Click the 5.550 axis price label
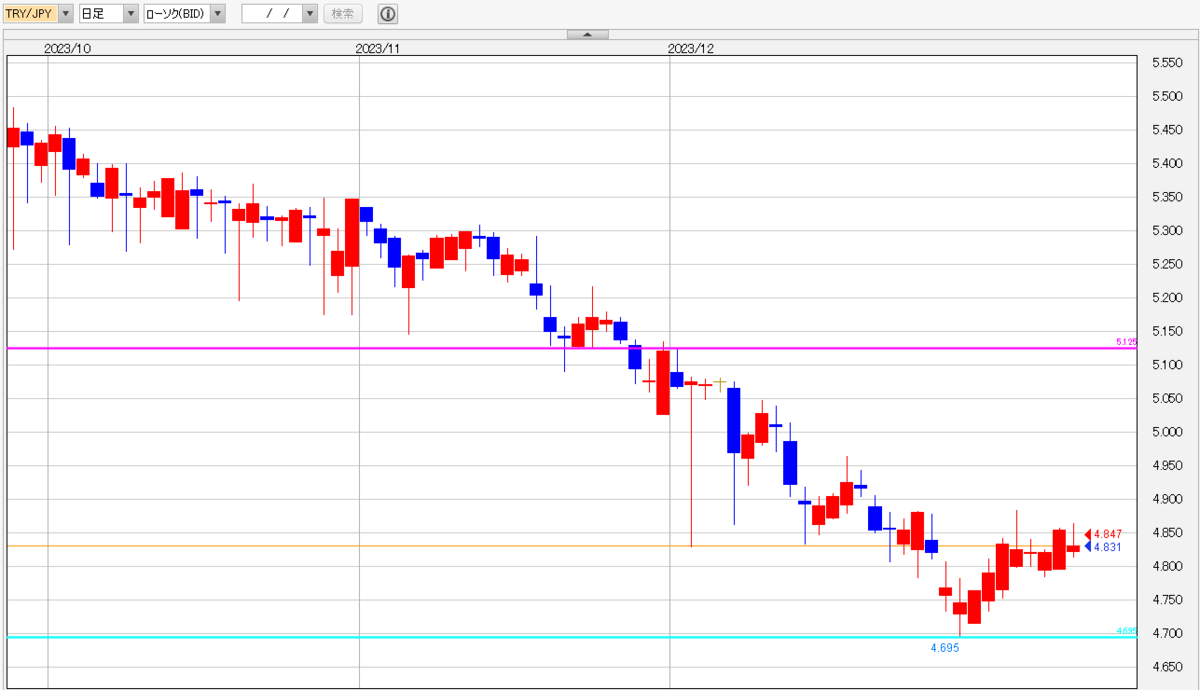 pos(1167,62)
